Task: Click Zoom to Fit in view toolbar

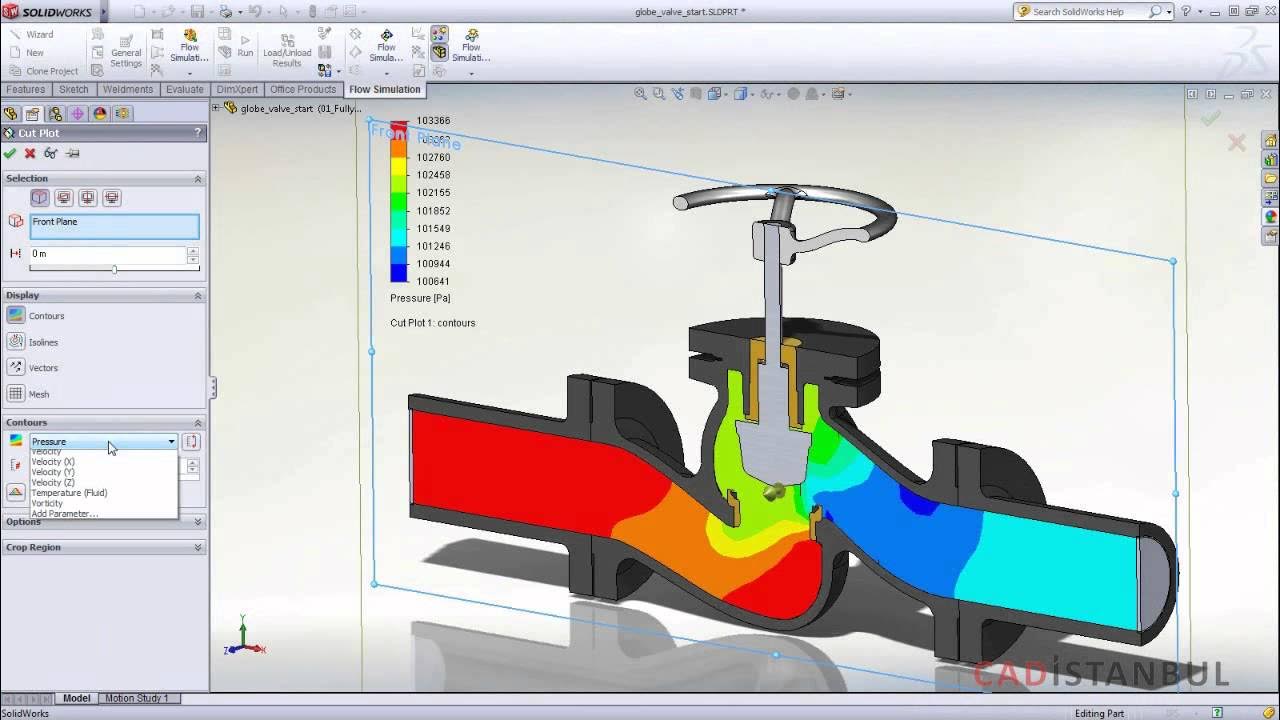Action: point(640,93)
